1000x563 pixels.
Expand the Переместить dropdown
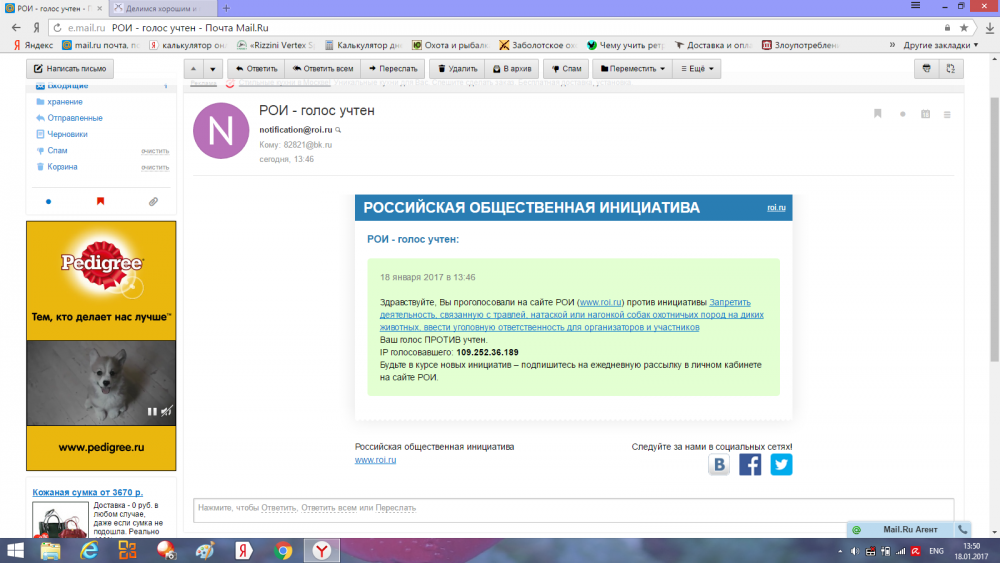(x=632, y=69)
